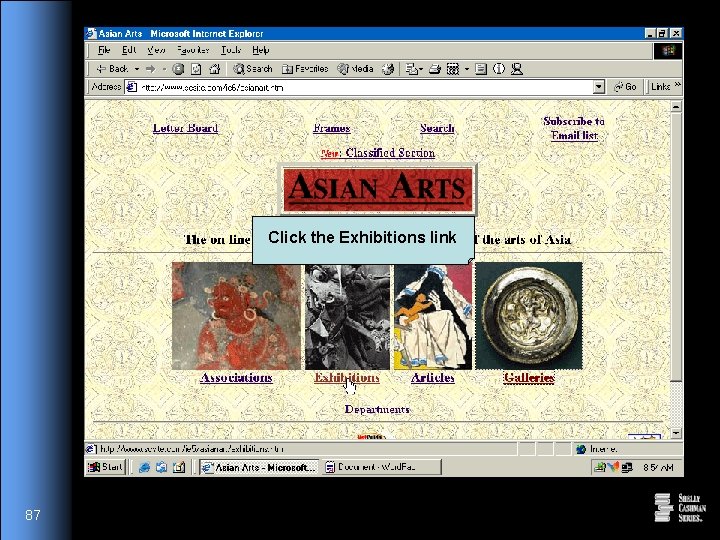
Task: Click the Classified Section link
Action: (x=390, y=153)
